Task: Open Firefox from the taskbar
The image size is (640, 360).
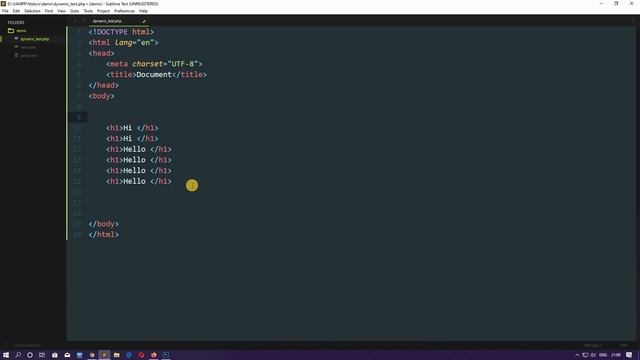Action: pos(153,355)
